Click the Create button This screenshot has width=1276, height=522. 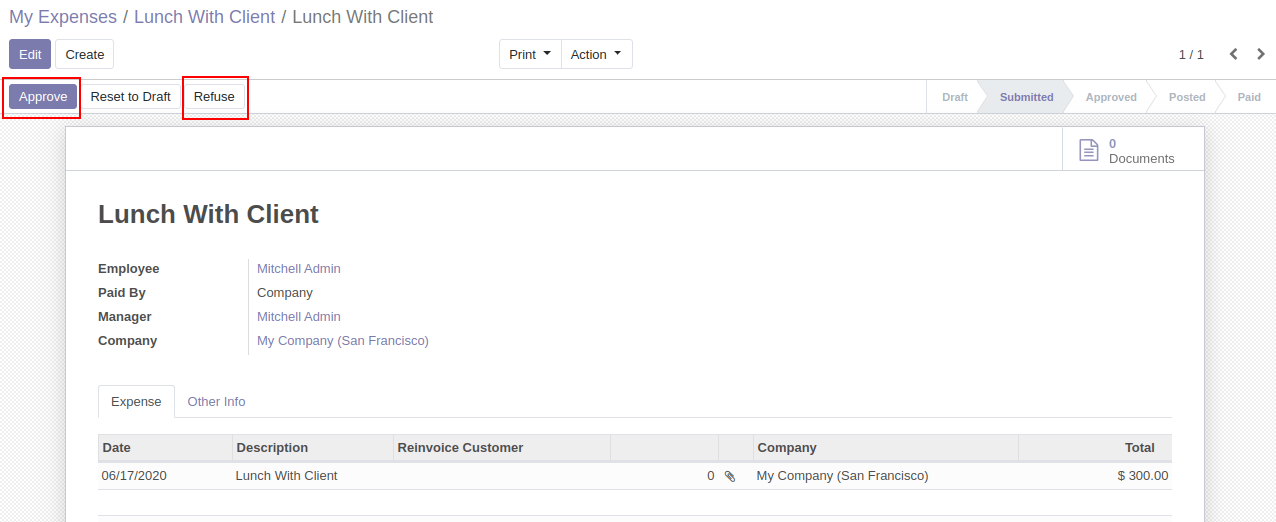pyautogui.click(x=85, y=54)
